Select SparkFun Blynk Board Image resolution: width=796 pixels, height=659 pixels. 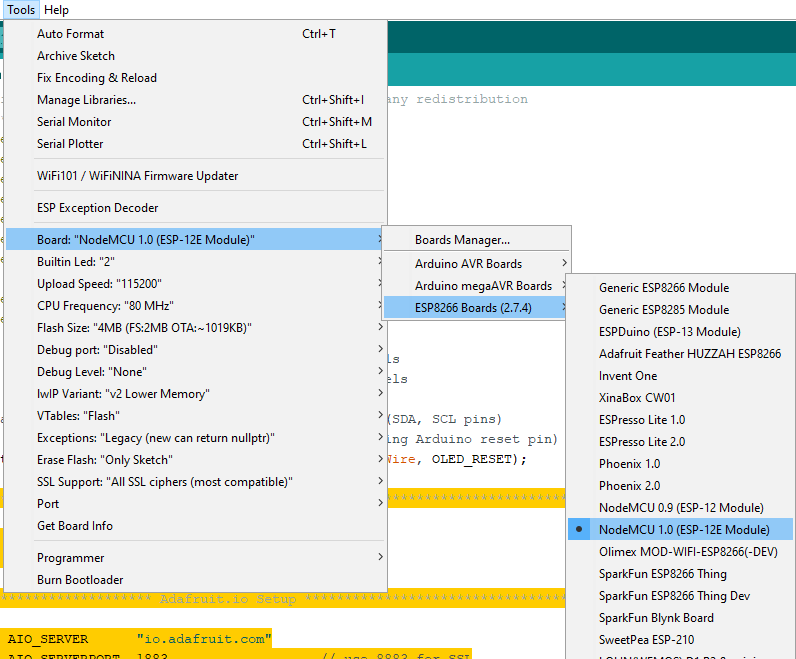click(x=680, y=618)
